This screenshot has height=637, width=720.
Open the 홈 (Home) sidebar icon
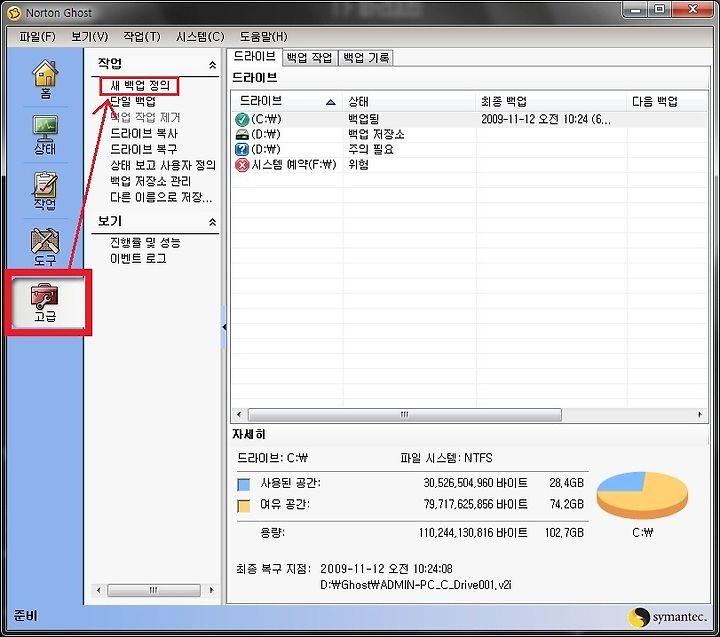(45, 79)
